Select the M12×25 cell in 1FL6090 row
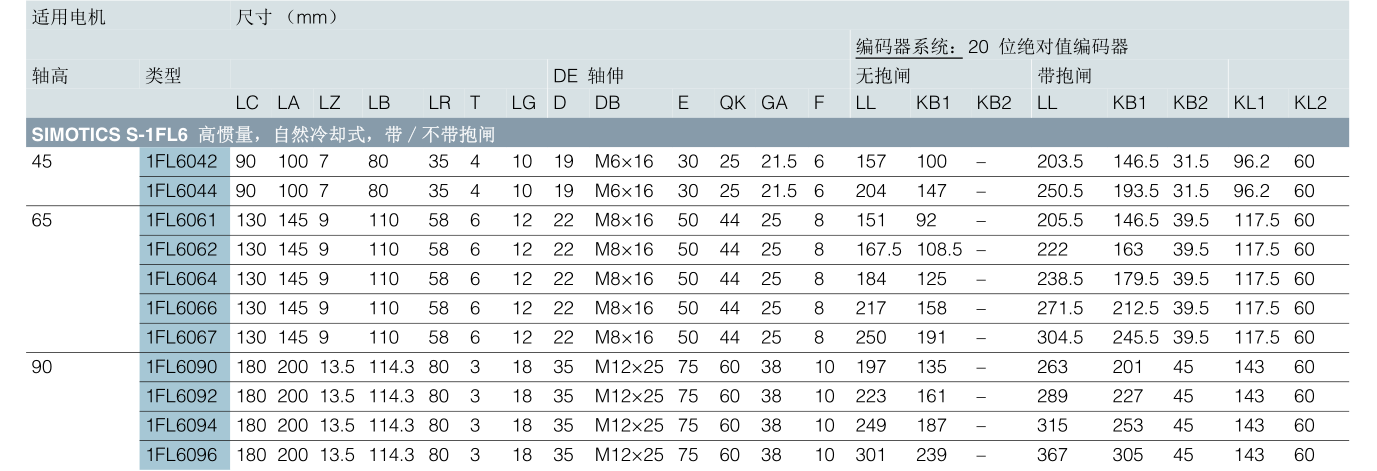The width and height of the screenshot is (1377, 471). (629, 367)
